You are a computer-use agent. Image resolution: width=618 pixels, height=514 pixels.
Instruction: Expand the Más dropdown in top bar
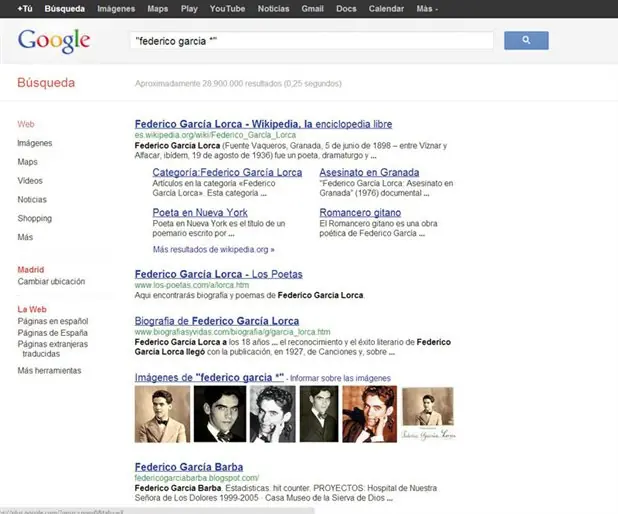[427, 9]
